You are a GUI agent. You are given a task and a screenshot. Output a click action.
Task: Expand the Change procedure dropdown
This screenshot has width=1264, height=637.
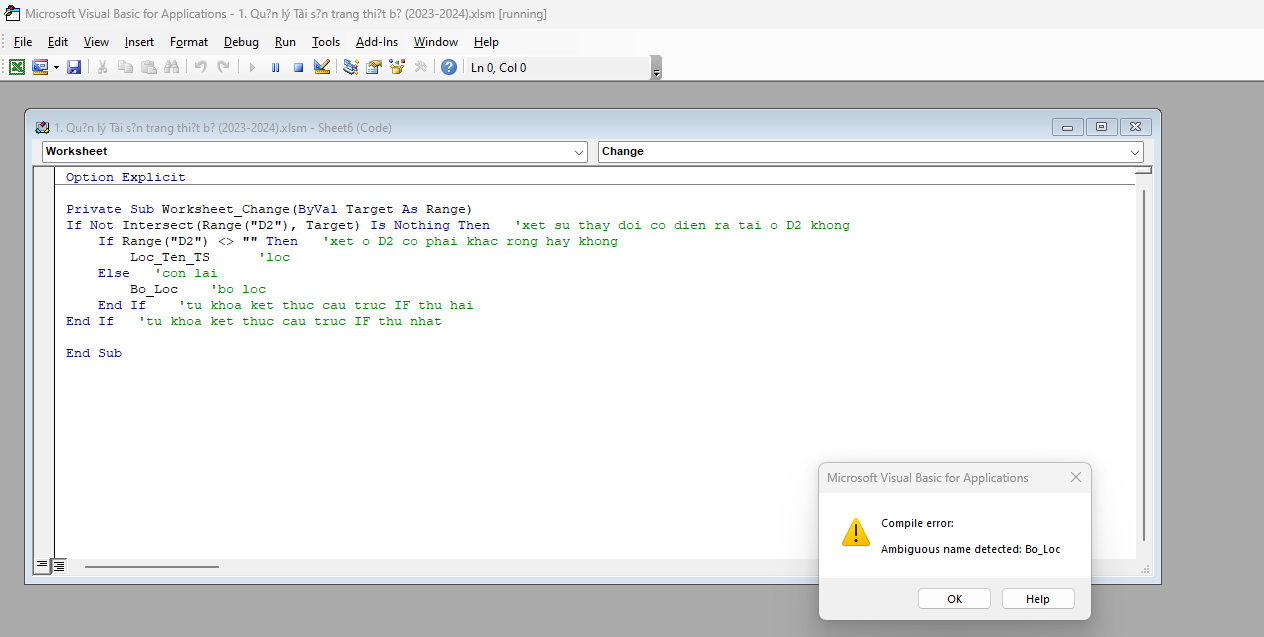tap(1134, 152)
